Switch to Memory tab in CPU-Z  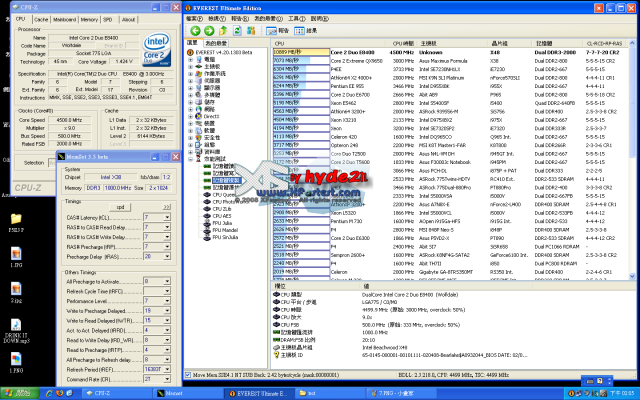point(89,19)
